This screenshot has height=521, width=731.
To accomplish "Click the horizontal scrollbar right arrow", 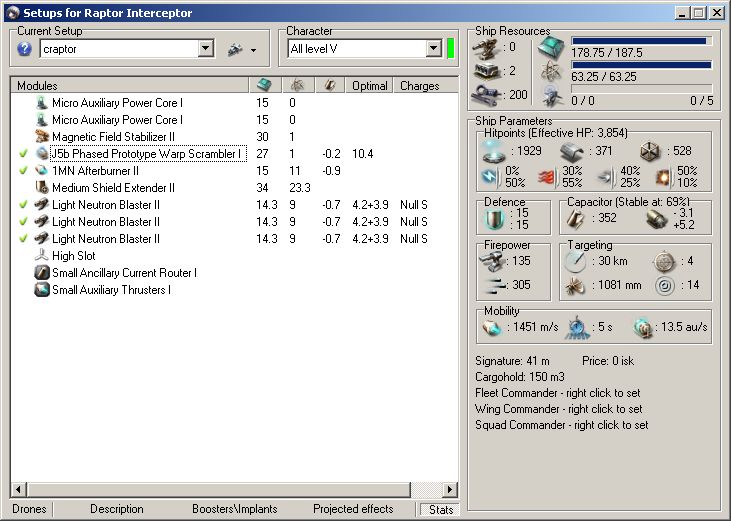I will click(449, 489).
